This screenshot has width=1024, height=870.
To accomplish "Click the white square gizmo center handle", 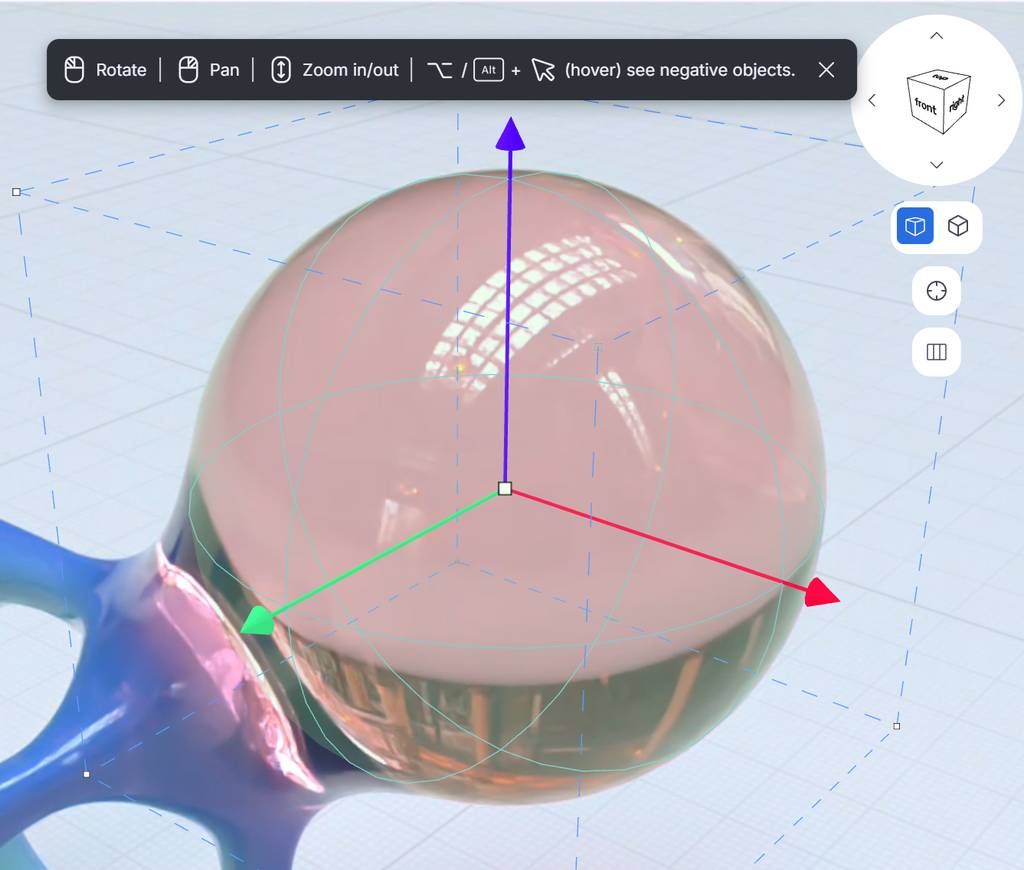I will tap(505, 489).
